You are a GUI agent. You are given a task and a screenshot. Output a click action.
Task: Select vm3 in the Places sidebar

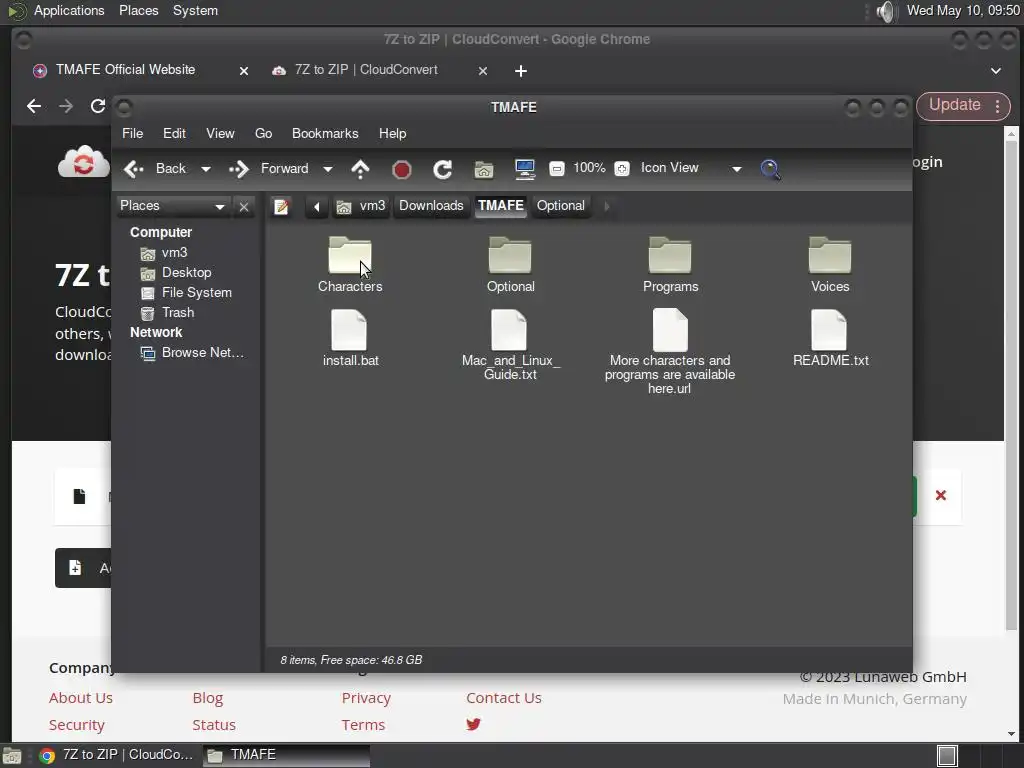coord(164,253)
